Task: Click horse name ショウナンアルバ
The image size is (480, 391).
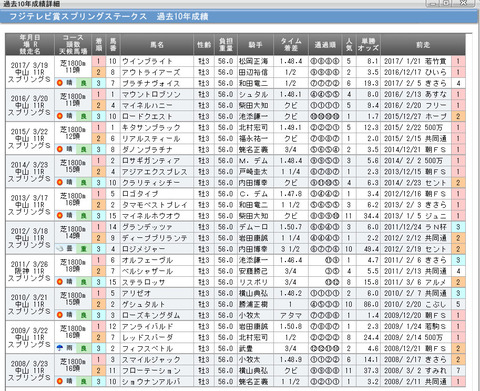Action: coord(151,382)
